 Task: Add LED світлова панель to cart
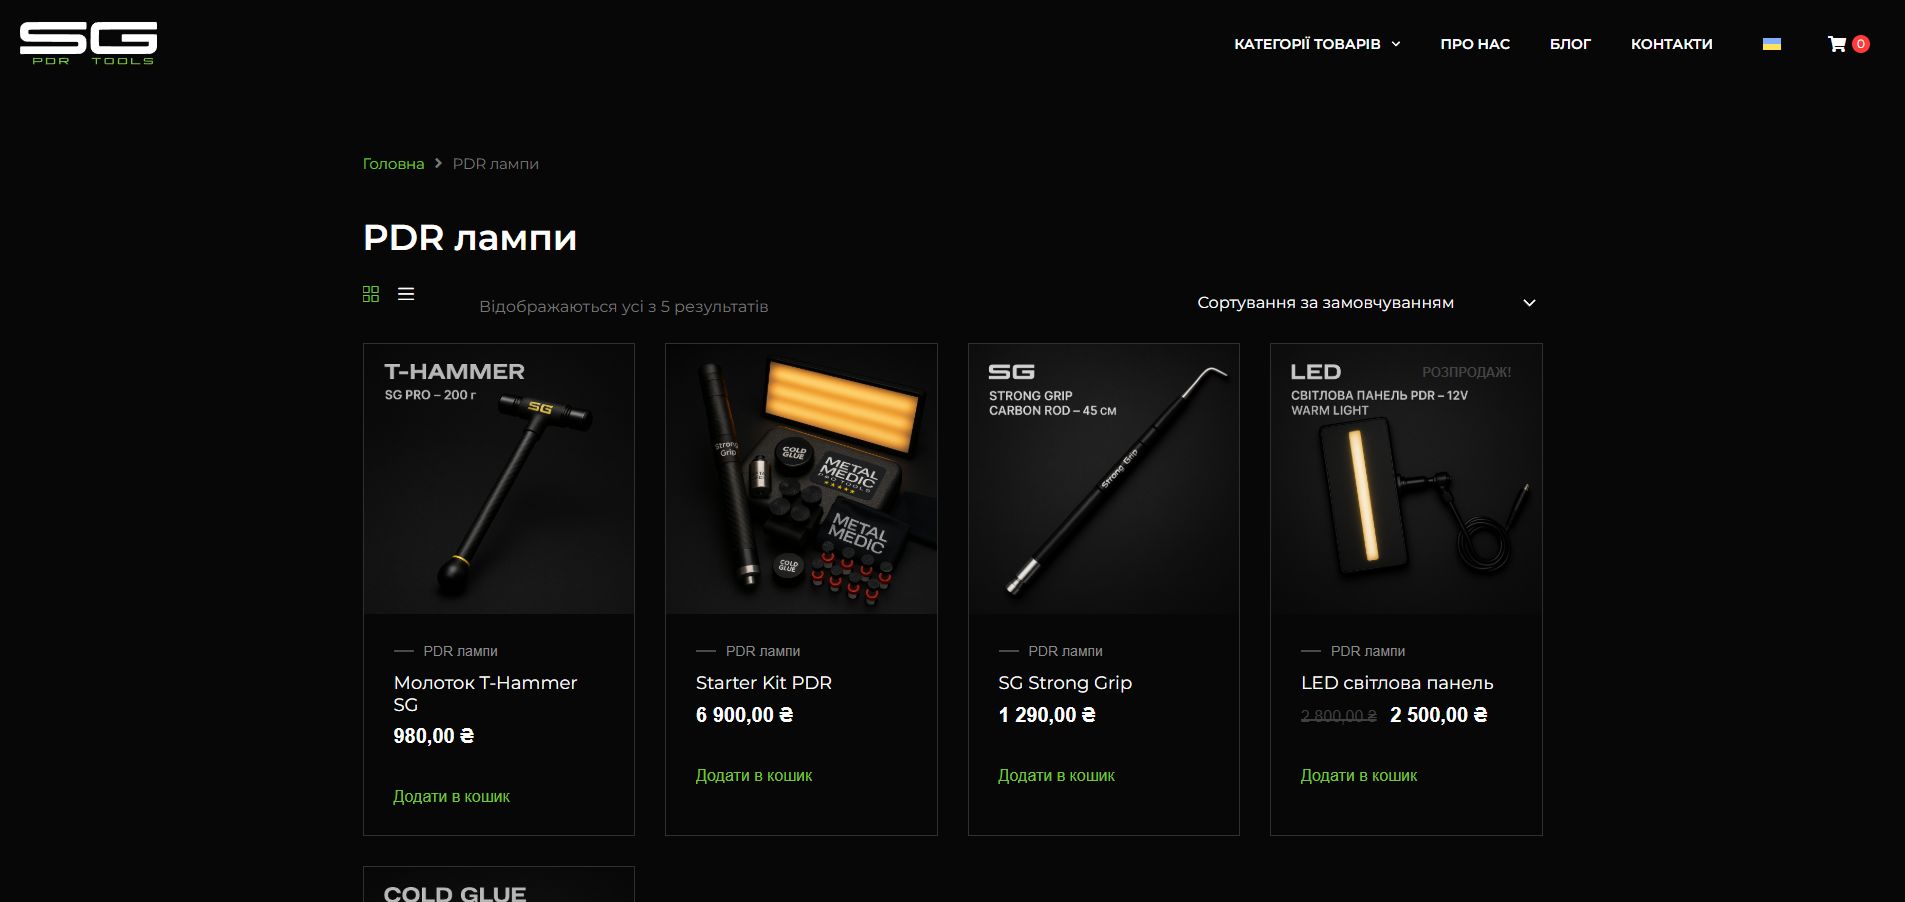tap(1359, 776)
